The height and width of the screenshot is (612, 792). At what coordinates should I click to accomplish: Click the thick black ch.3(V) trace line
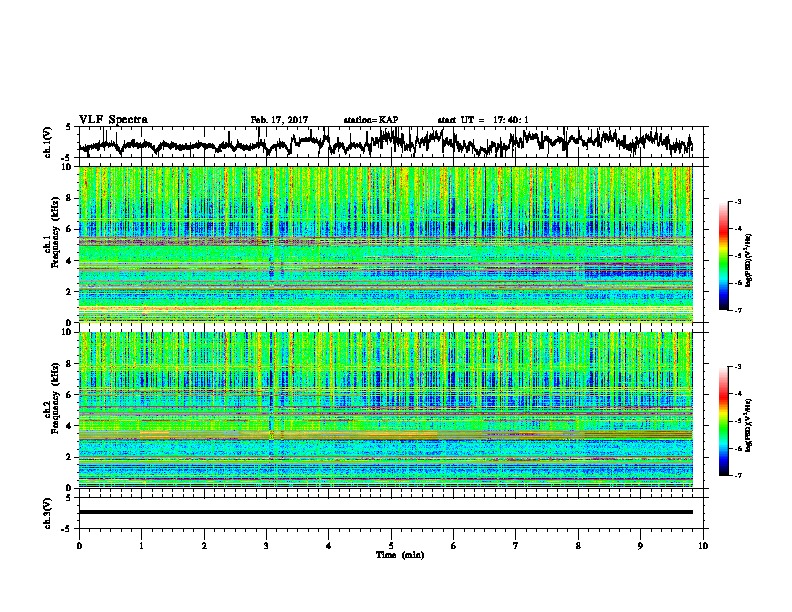click(386, 512)
